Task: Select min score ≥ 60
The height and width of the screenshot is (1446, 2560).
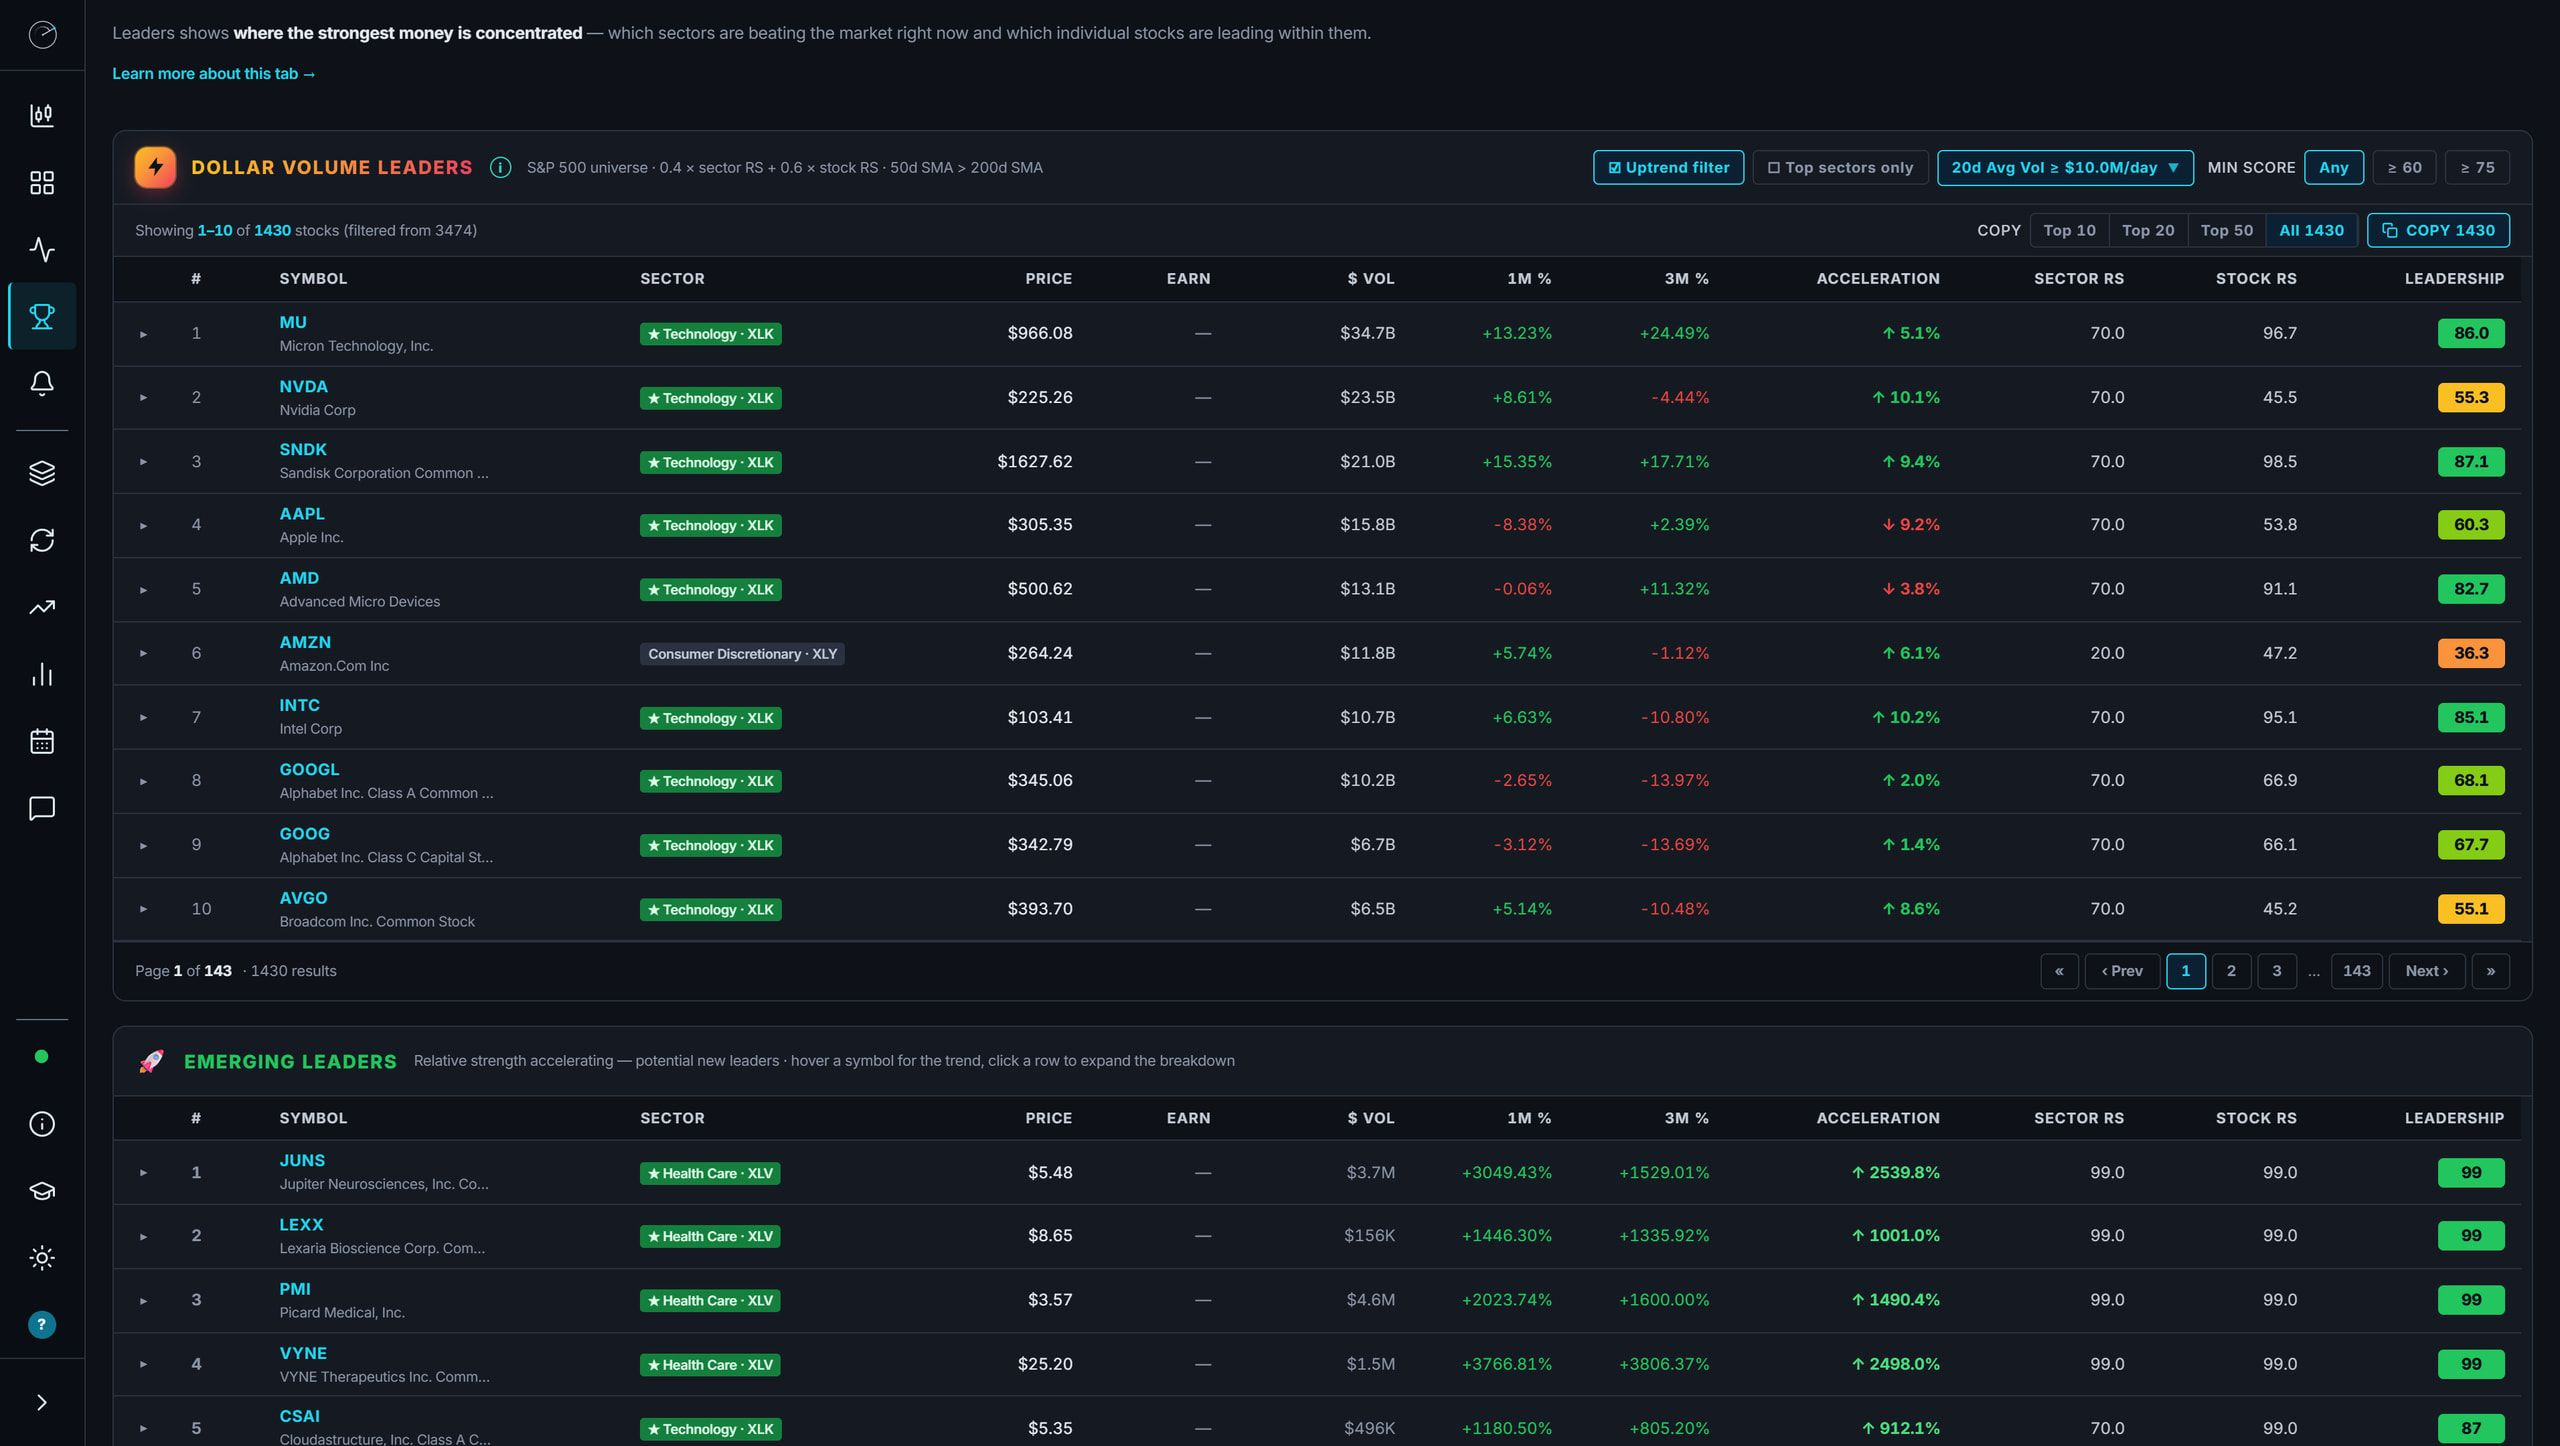Action: click(x=2404, y=168)
